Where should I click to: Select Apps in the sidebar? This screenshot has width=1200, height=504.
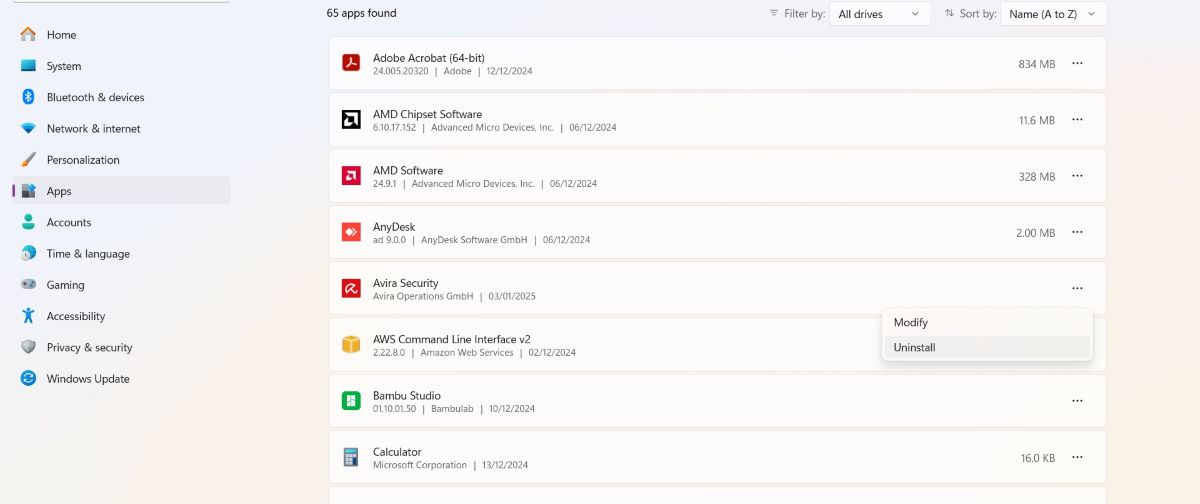point(121,191)
